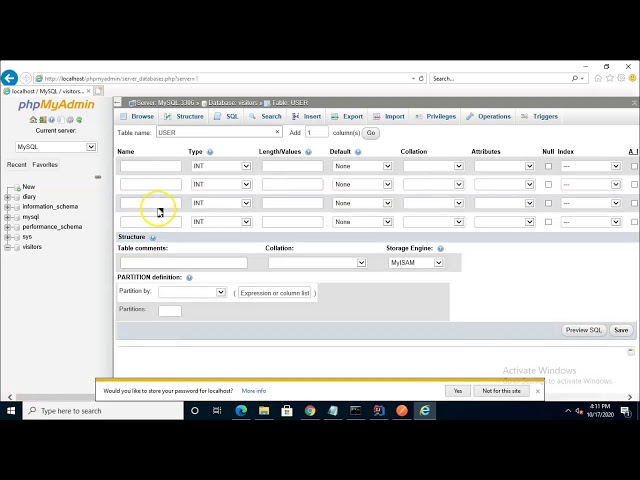The height and width of the screenshot is (480, 640).
Task: Open the console icon below the Save button
Action: click(631, 352)
